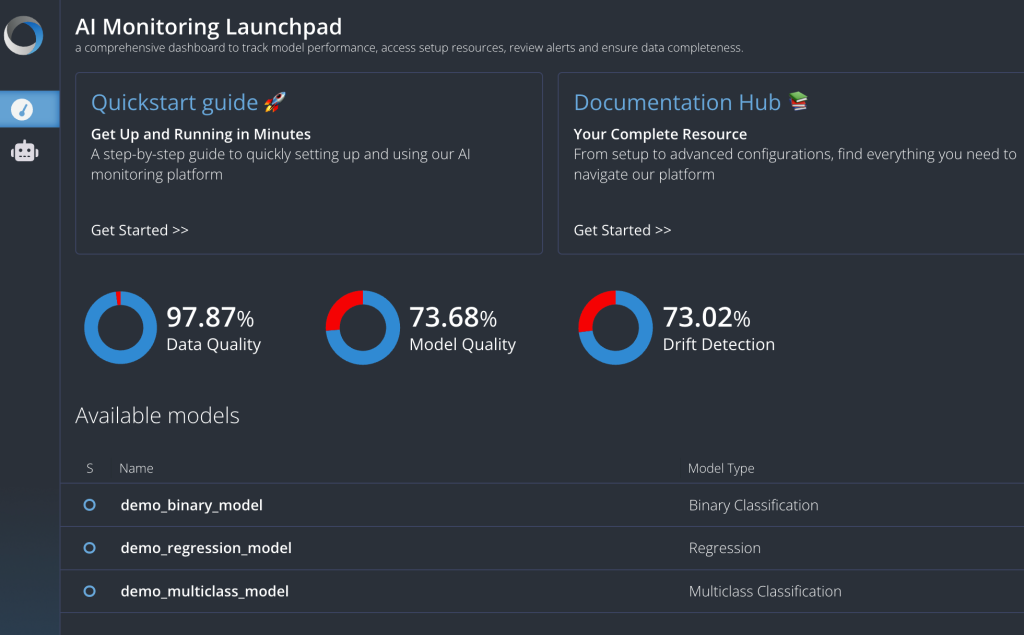Click the Model Type column header
This screenshot has height=635, width=1024.
pyautogui.click(x=721, y=468)
